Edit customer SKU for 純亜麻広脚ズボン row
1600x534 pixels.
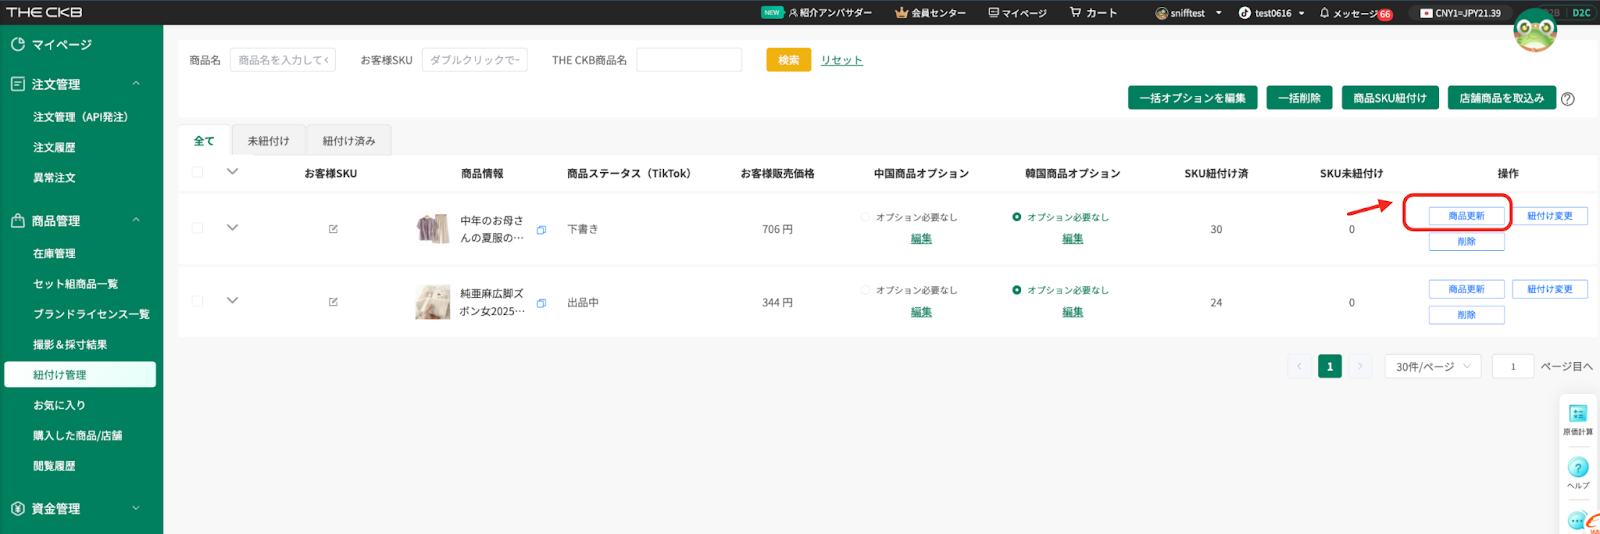click(333, 302)
